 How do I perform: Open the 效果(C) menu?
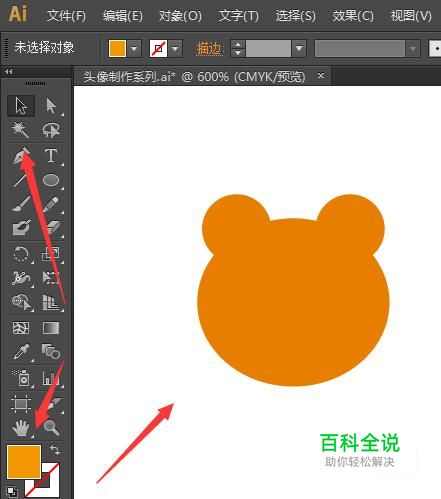click(353, 16)
